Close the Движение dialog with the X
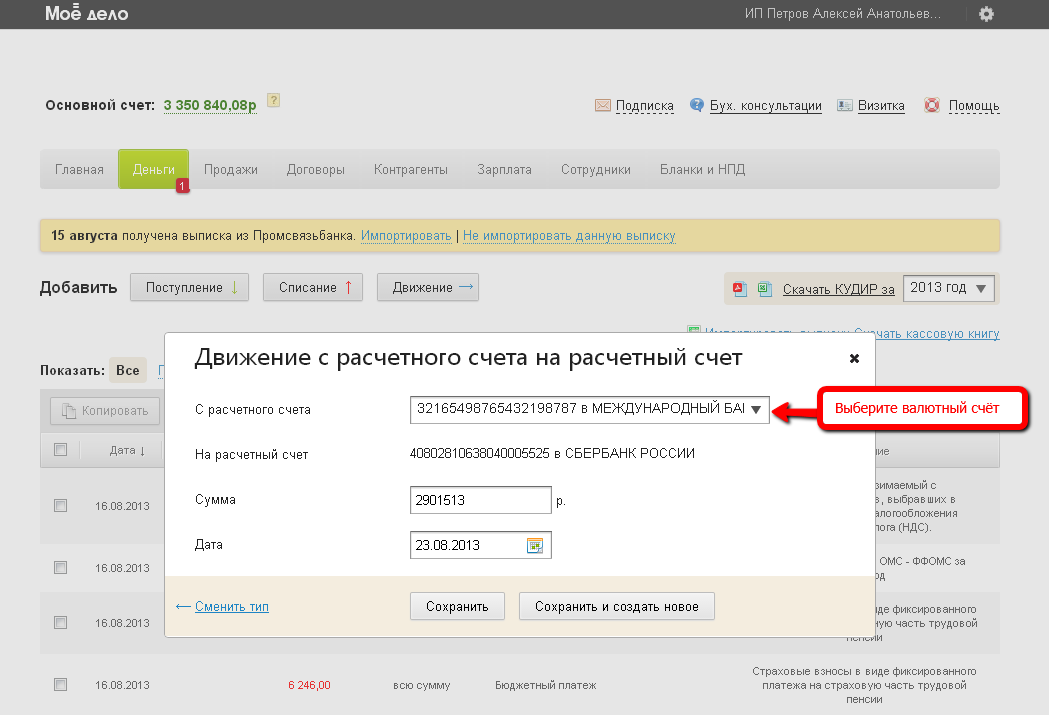This screenshot has height=715, width=1049. (854, 358)
